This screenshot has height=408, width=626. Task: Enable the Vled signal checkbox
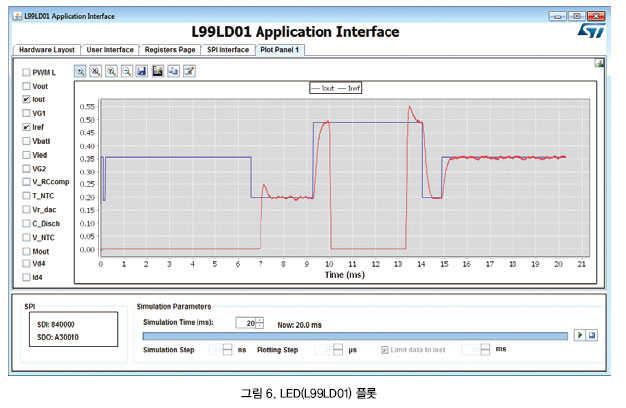(x=26, y=154)
